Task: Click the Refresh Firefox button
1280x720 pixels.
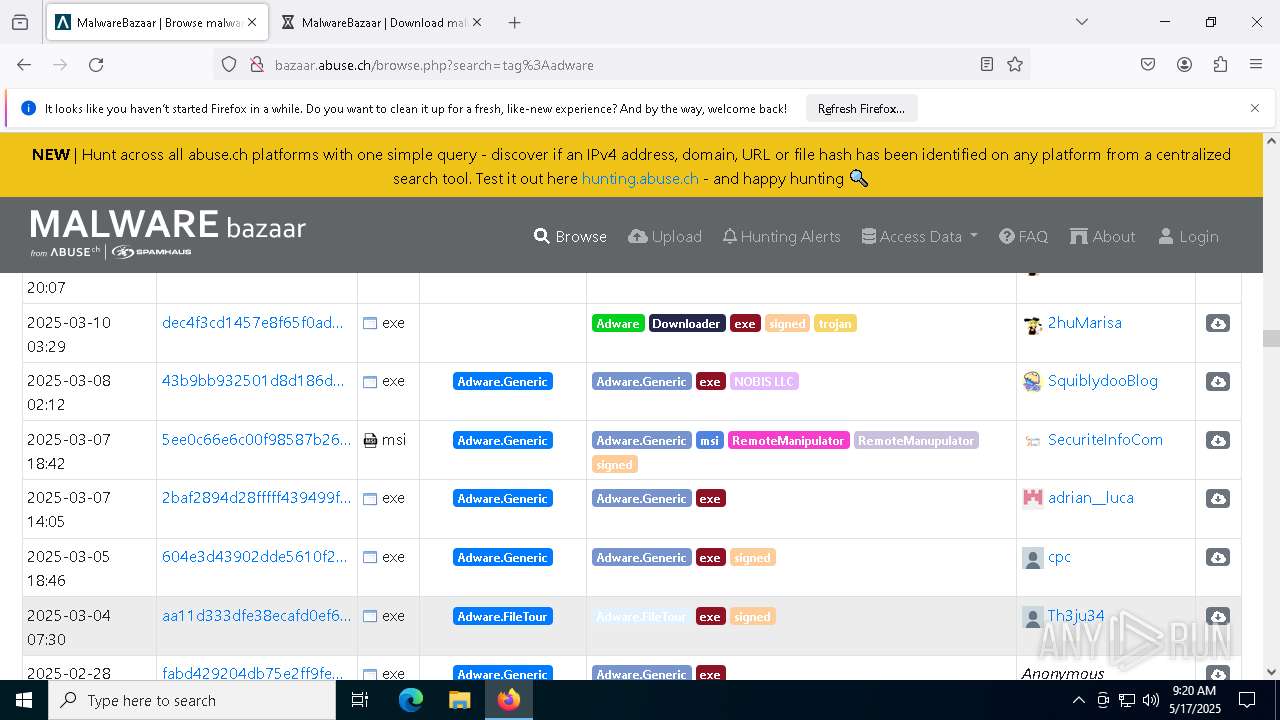Action: click(x=861, y=109)
